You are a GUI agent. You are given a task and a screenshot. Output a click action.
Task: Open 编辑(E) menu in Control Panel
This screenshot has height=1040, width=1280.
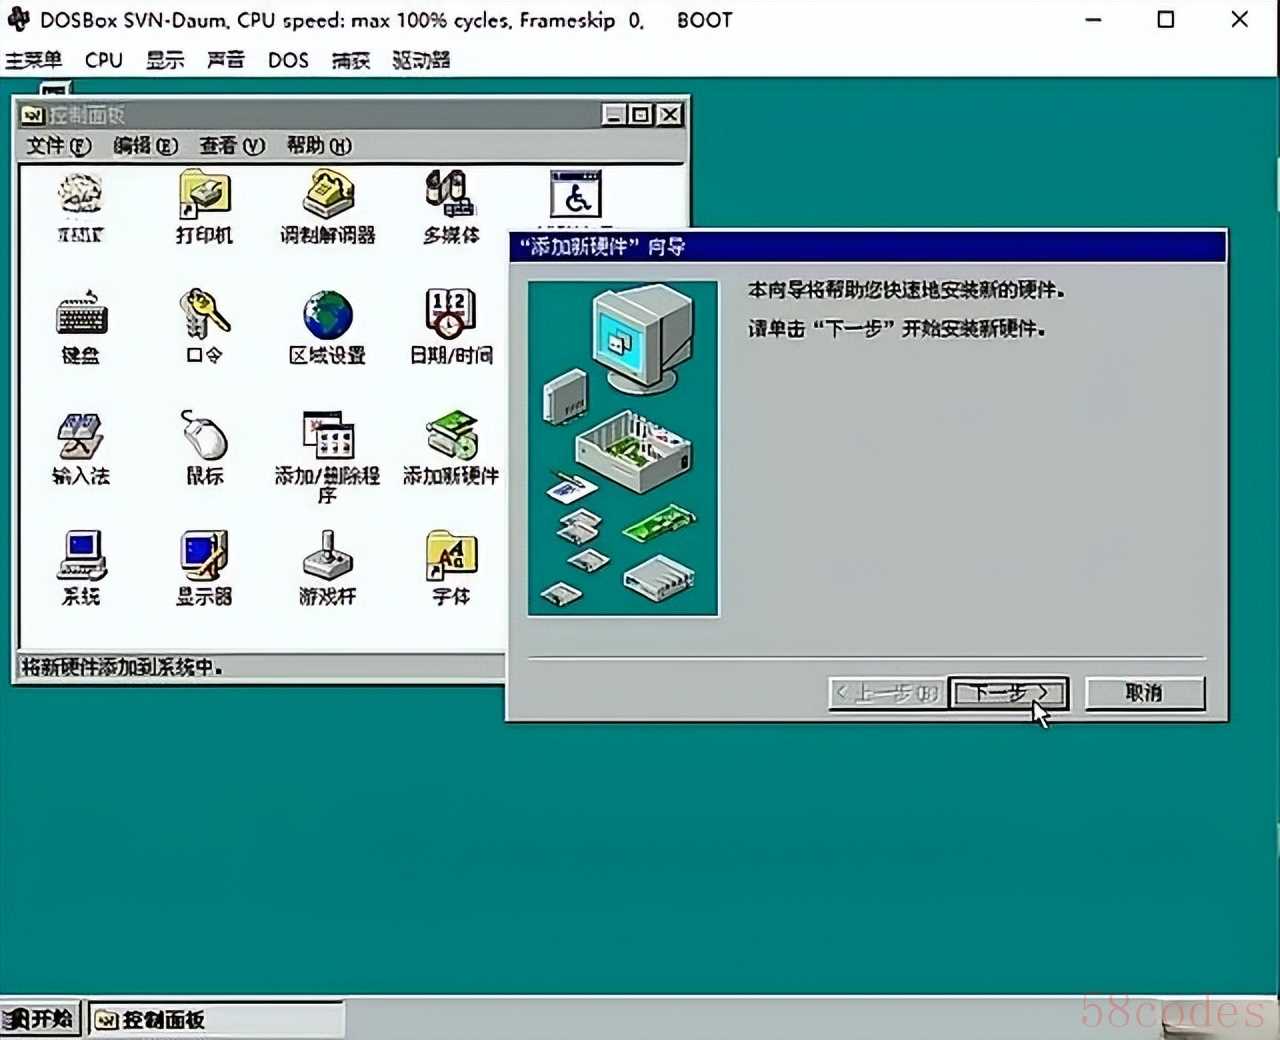click(x=145, y=146)
